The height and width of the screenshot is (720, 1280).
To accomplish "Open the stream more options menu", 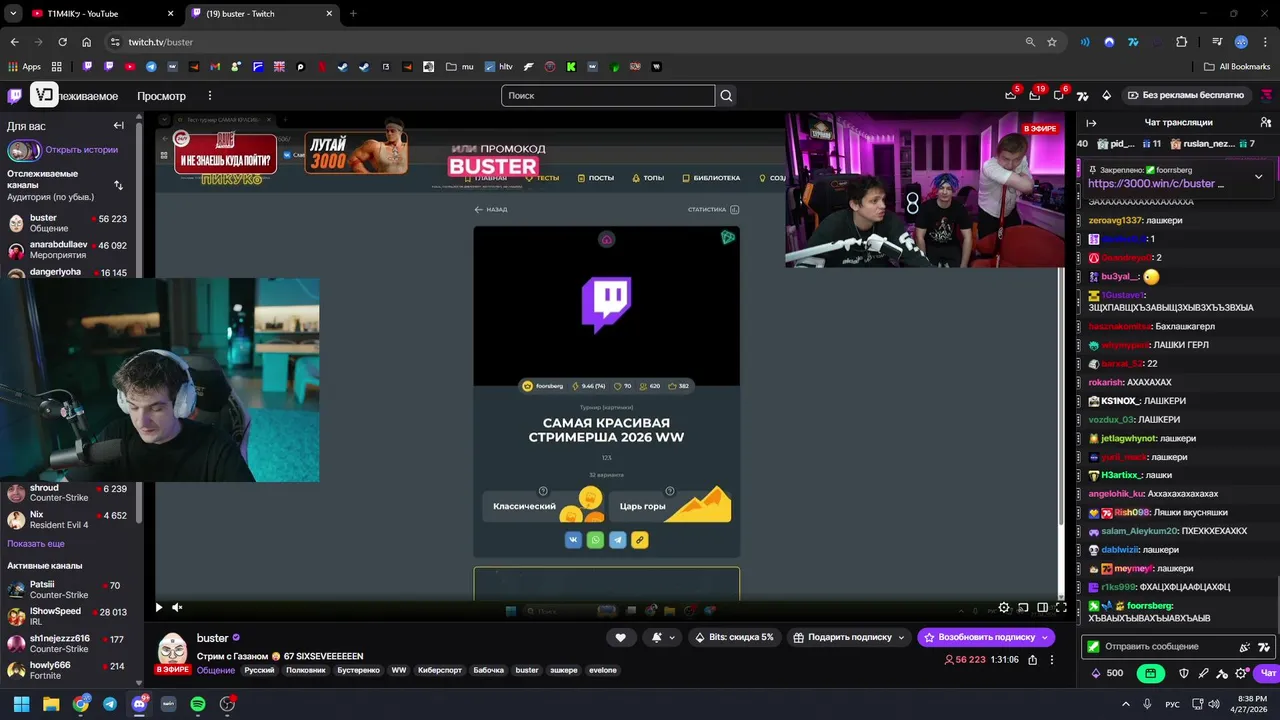I will 1052,660.
